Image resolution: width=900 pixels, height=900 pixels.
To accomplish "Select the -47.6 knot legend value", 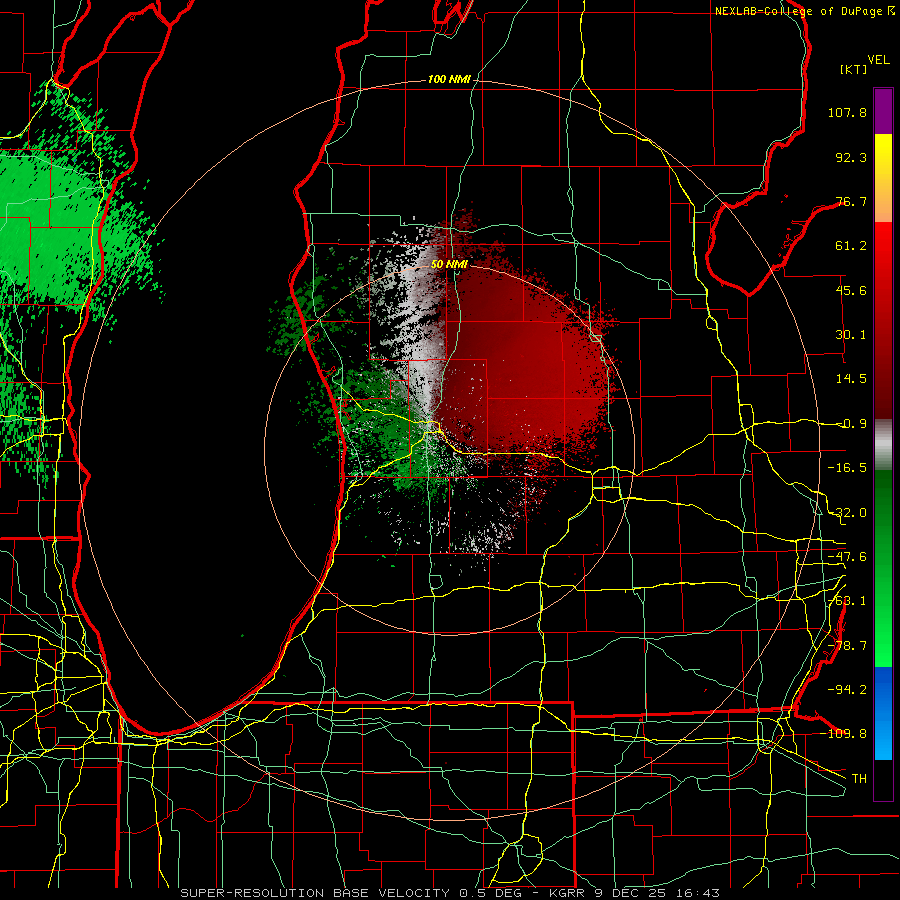I will (x=847, y=557).
